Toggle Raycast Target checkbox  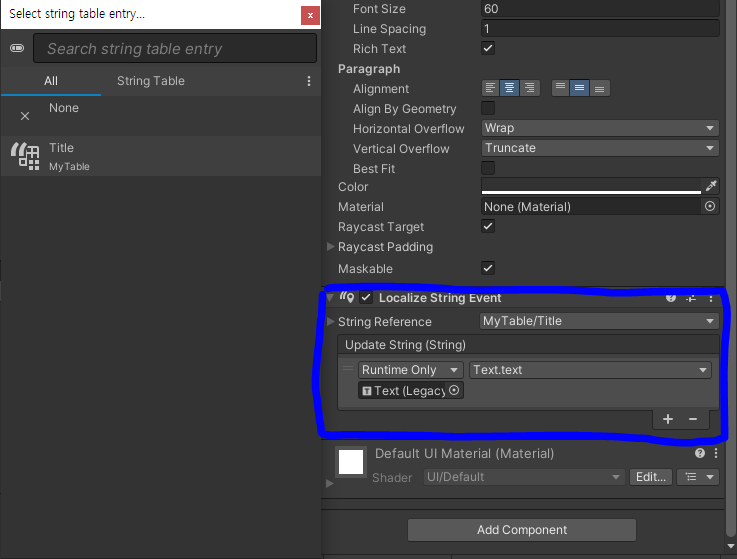[x=488, y=226]
